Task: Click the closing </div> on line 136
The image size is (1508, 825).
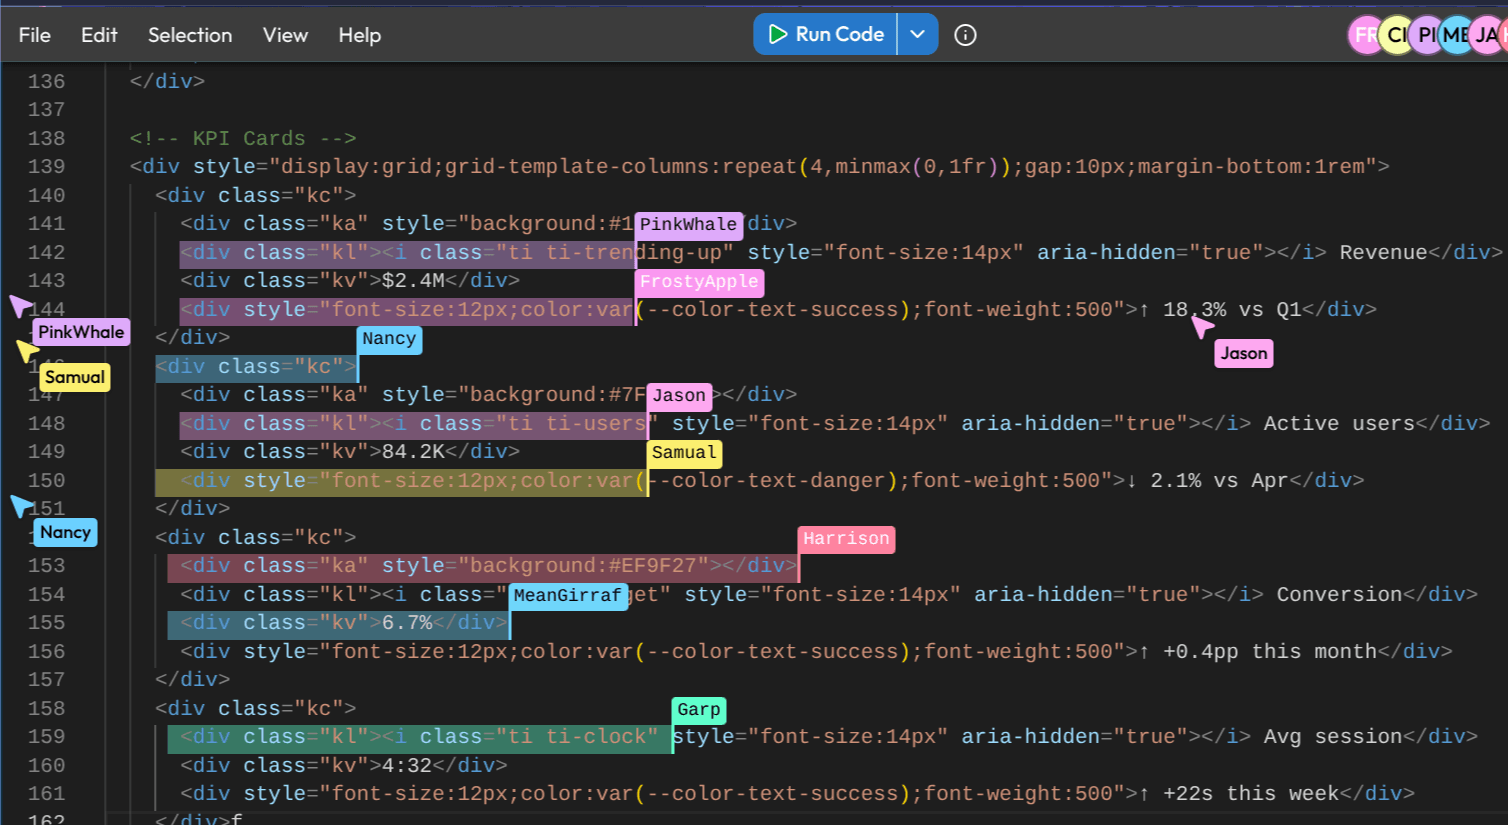Action: [167, 82]
